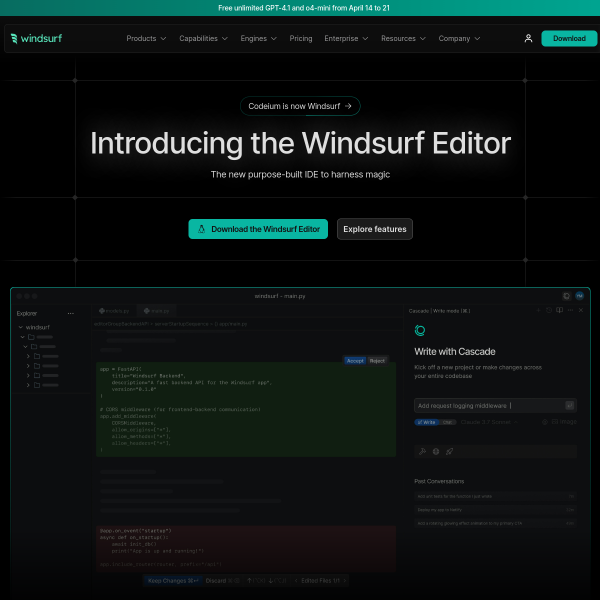Open past conversation Deploy my app to Netlify
The width and height of the screenshot is (600, 600).
495,510
